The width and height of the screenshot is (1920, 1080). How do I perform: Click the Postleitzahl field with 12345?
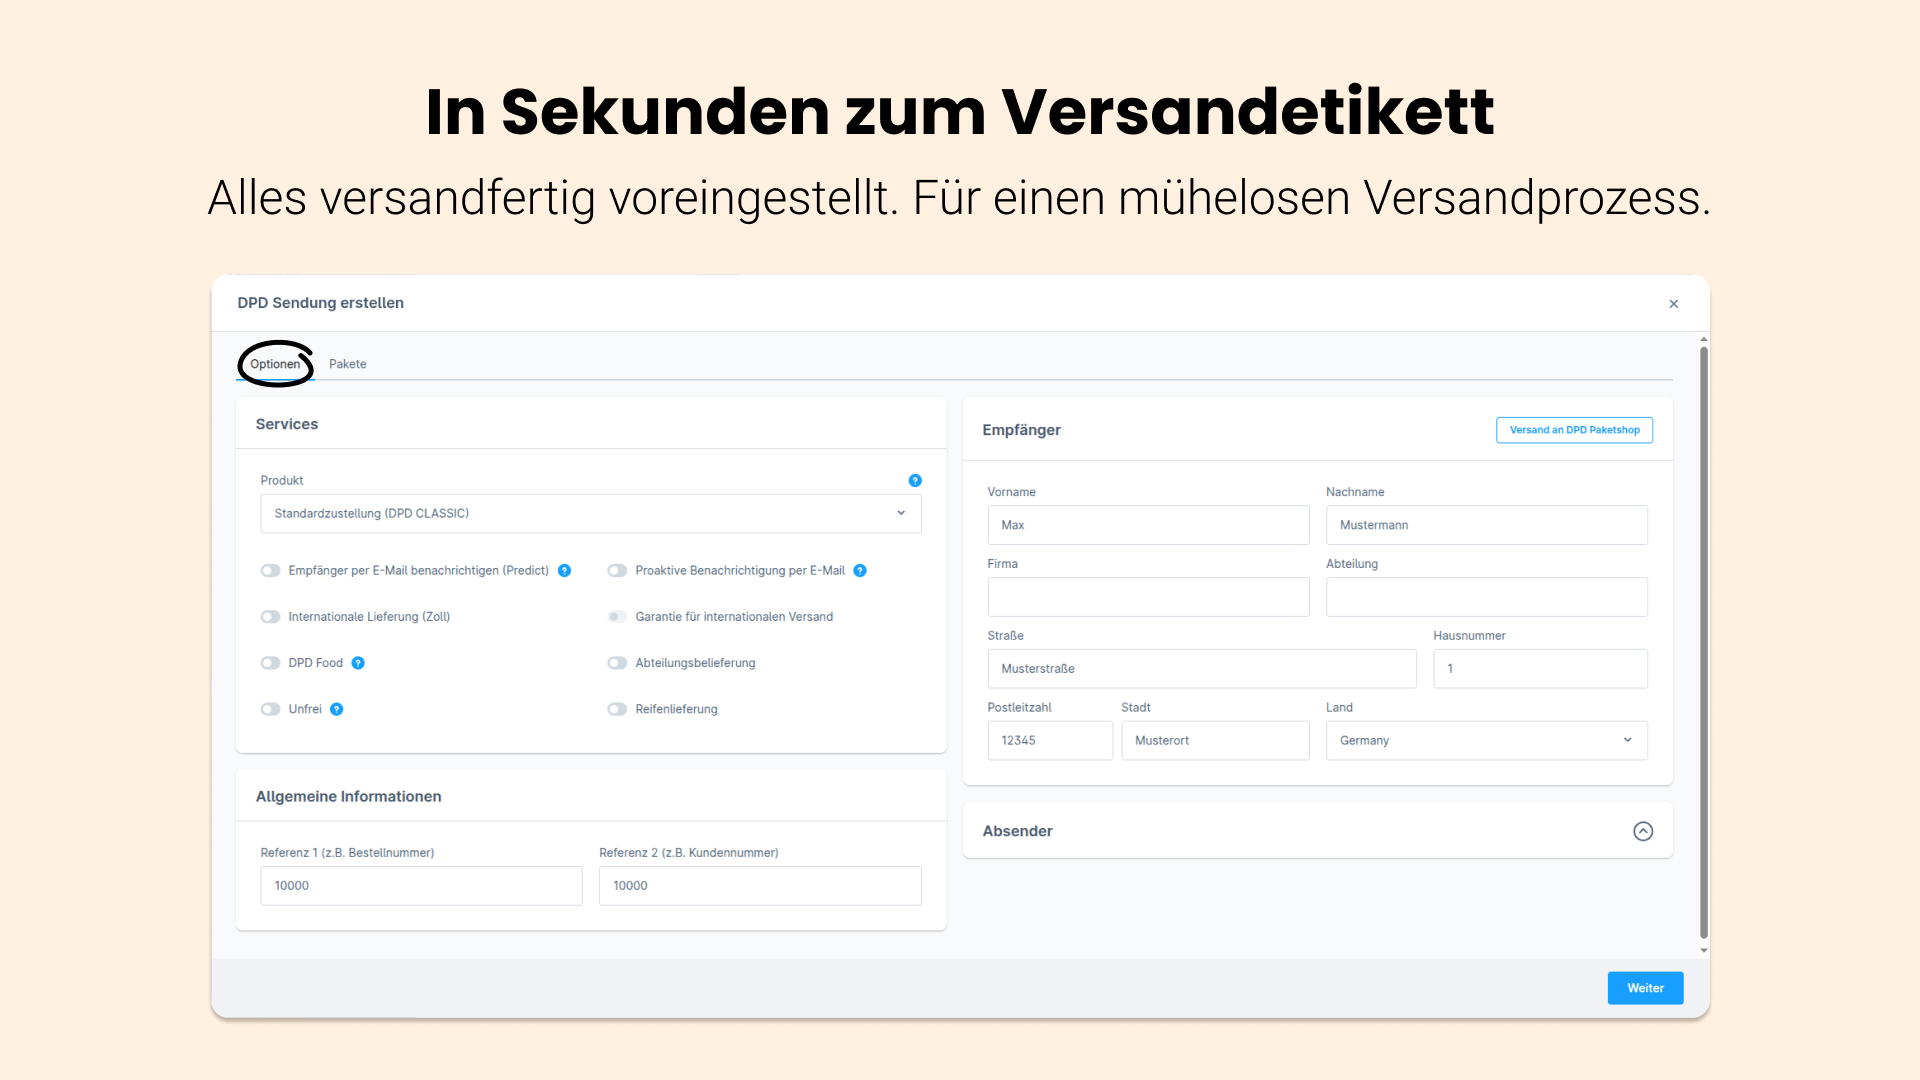tap(1050, 741)
